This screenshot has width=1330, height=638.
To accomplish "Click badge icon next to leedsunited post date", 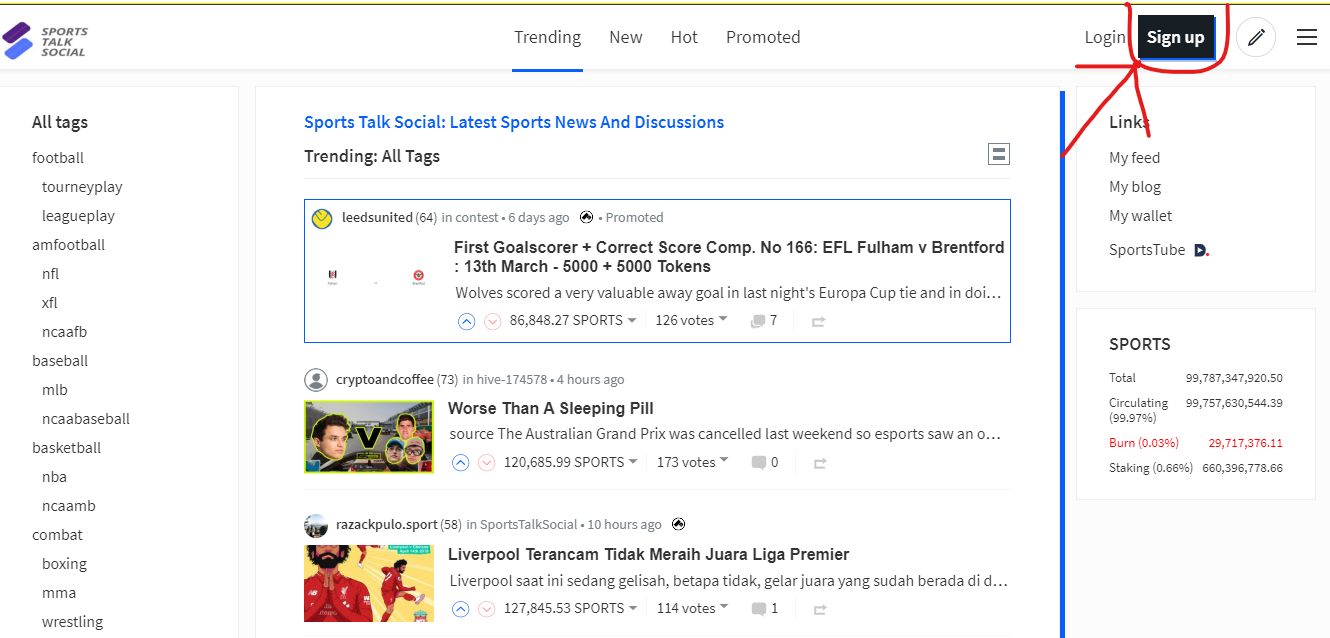I will click(x=587, y=217).
